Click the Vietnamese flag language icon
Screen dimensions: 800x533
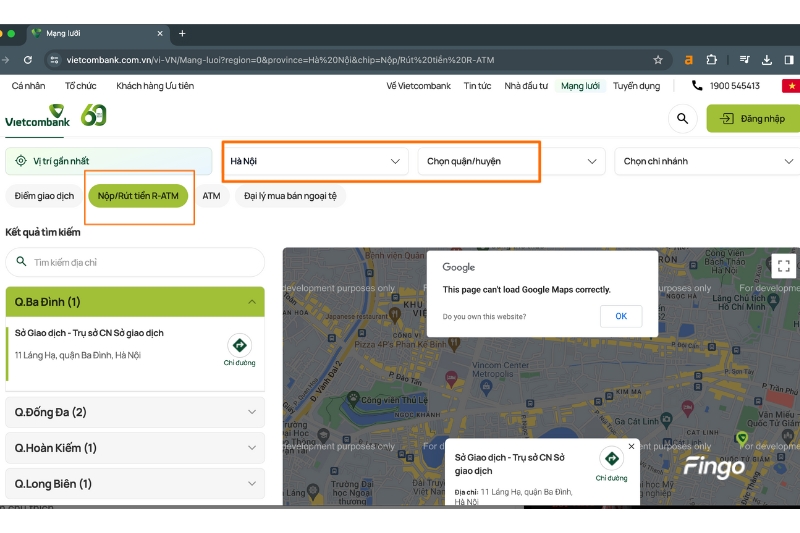tap(791, 86)
